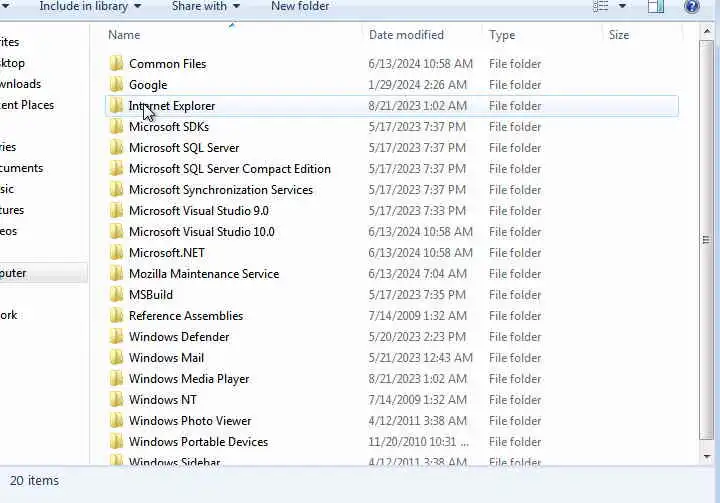Viewport: 720px width, 503px height.
Task: Select the Windows Mail folder icon
Action: [117, 357]
